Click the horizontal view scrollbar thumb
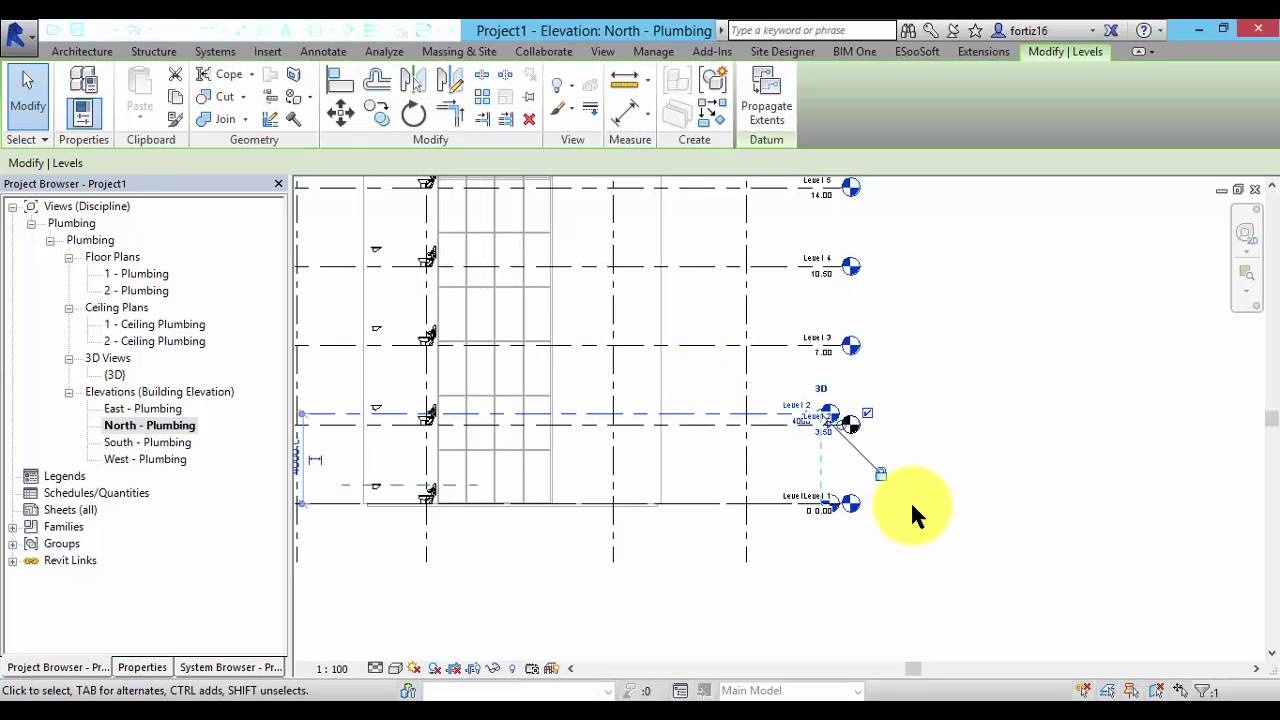 point(913,669)
